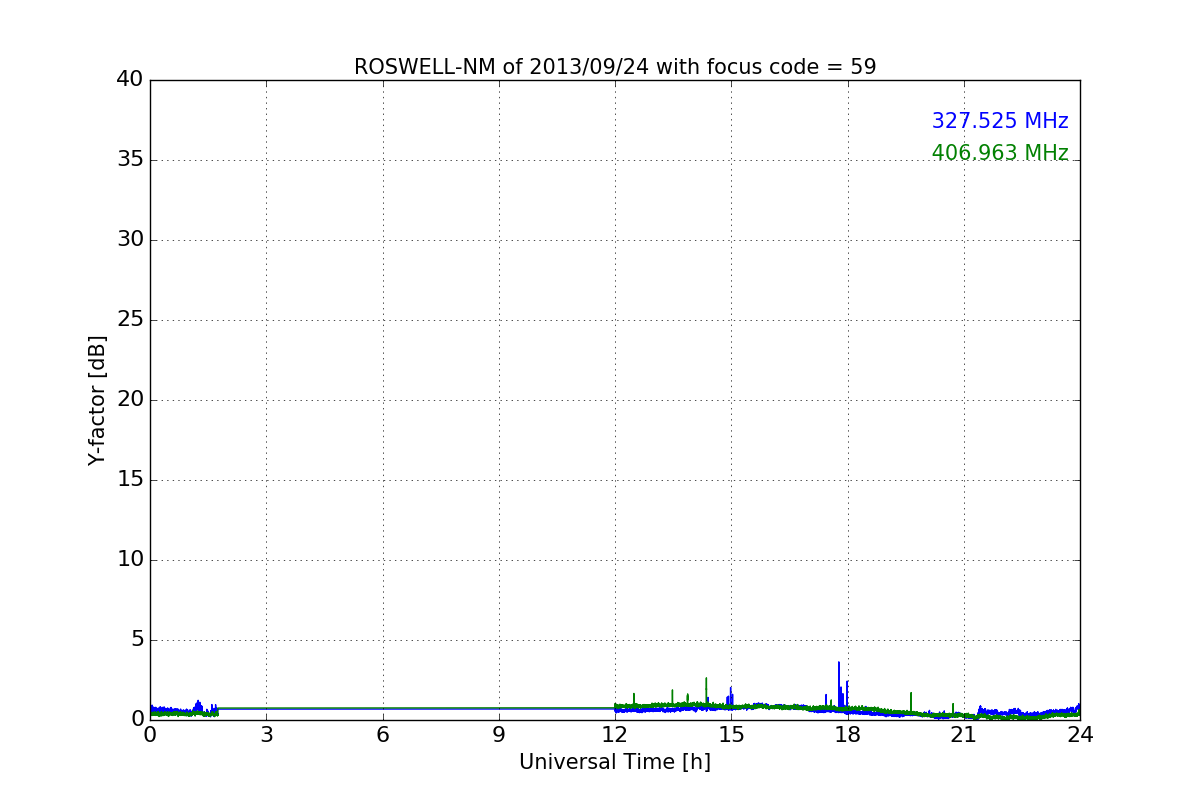
Task: Click the green spike just before 15 hours
Action: 706,690
